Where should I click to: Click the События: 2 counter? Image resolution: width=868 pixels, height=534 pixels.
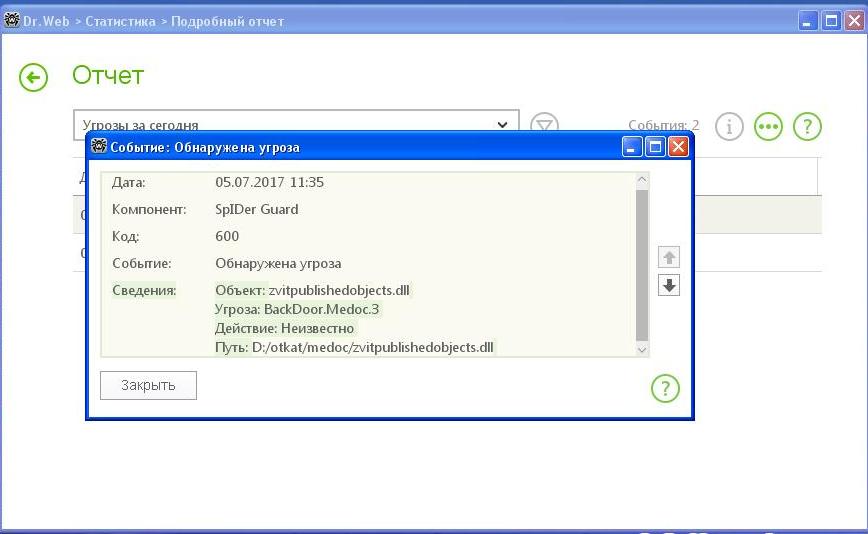(663, 125)
